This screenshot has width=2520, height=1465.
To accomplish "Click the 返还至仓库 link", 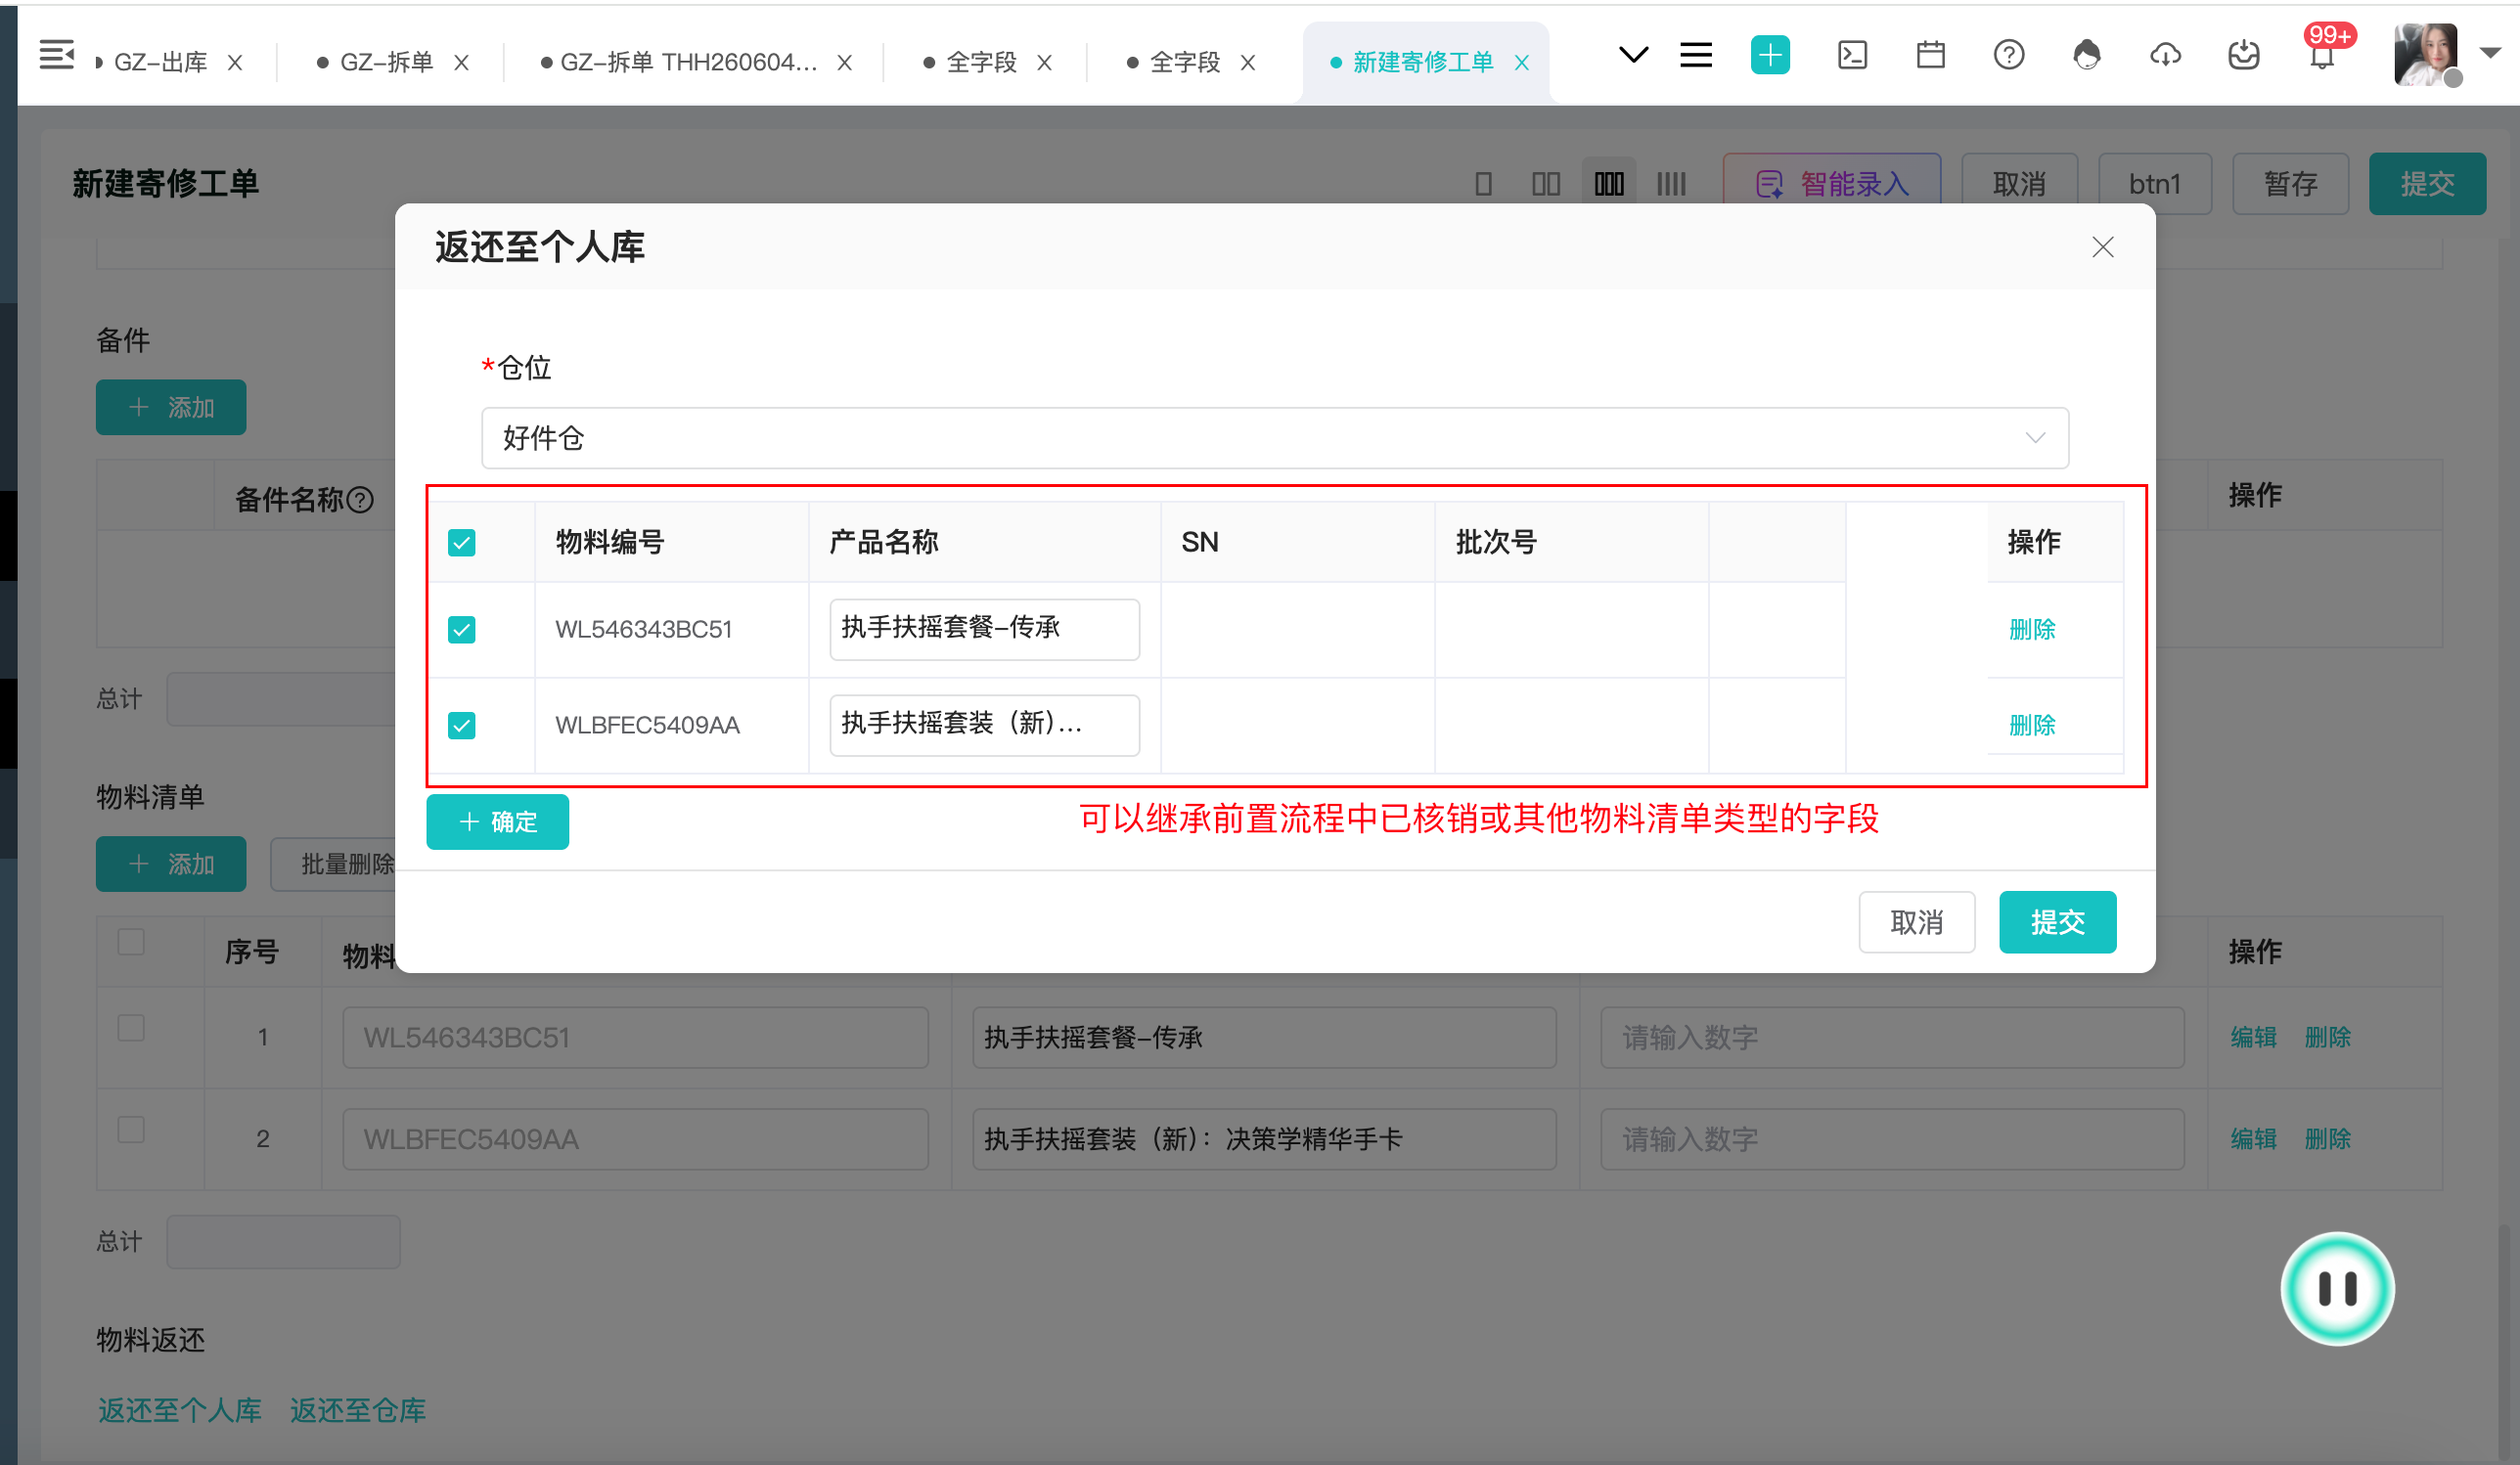I will 358,1410.
